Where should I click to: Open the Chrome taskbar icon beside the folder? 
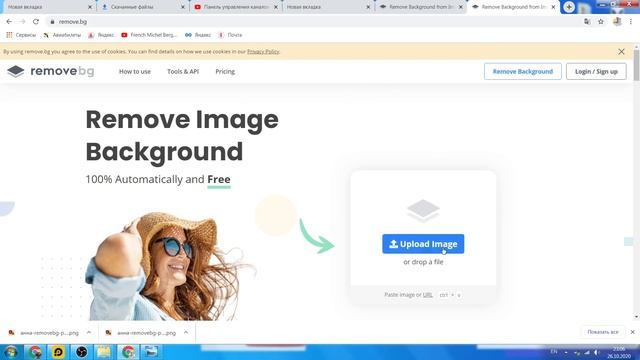click(x=128, y=352)
